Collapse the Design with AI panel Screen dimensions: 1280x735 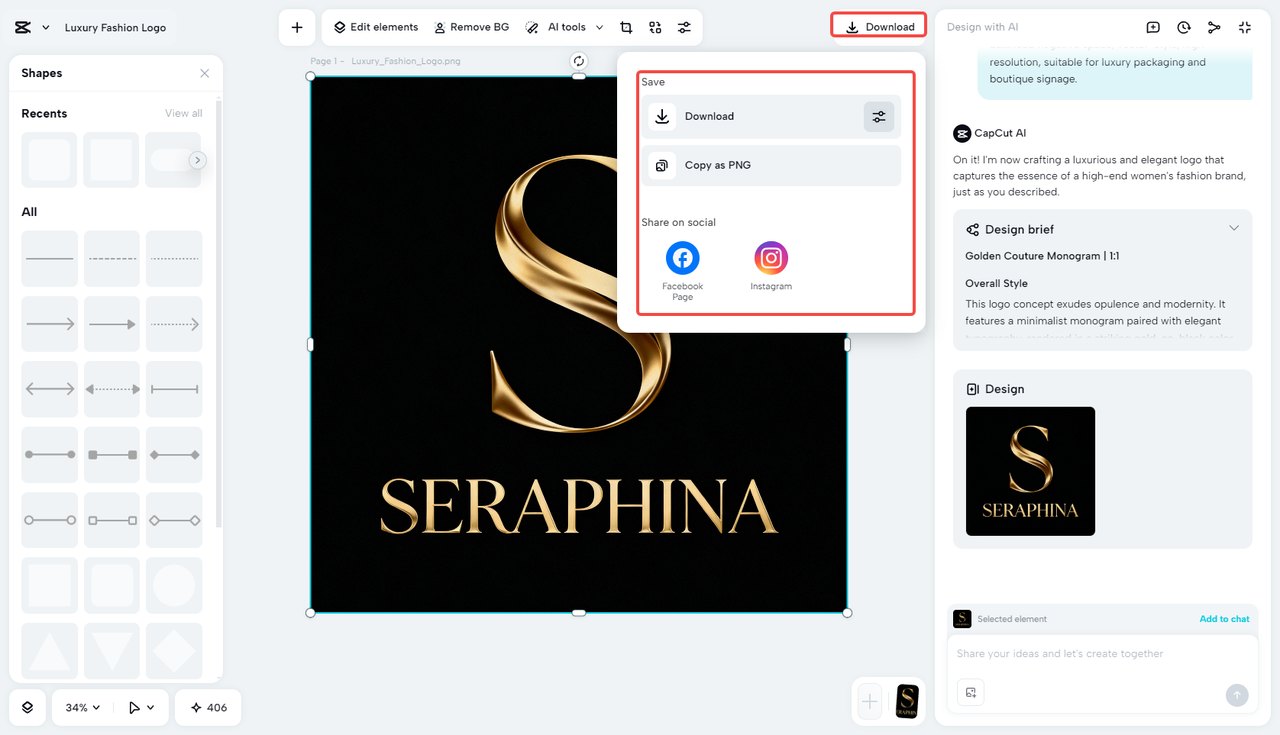(x=1245, y=27)
